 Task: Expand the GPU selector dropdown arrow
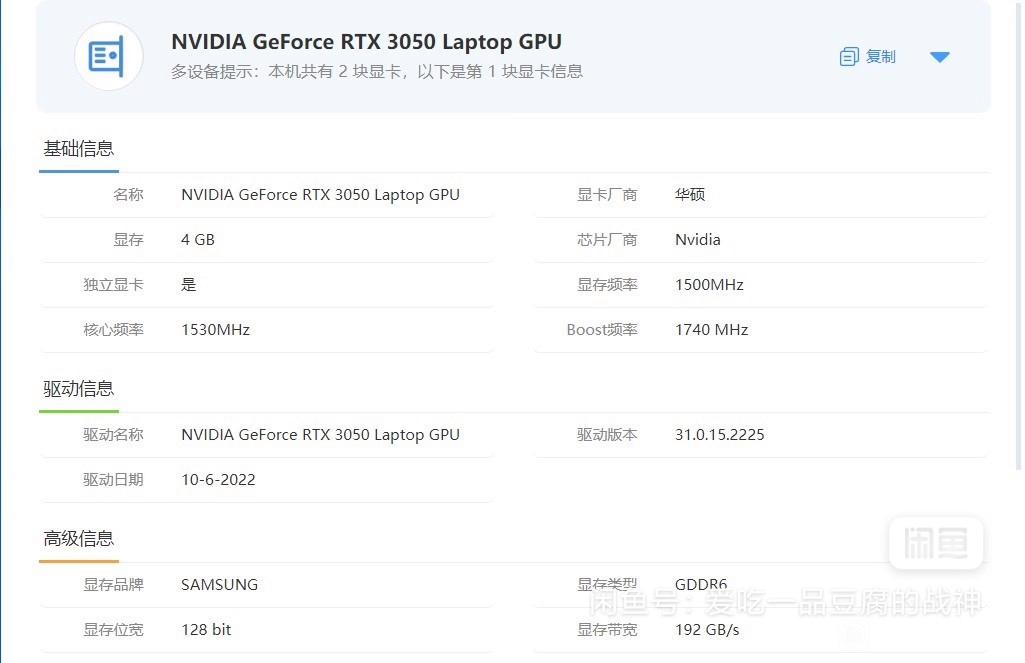click(939, 58)
